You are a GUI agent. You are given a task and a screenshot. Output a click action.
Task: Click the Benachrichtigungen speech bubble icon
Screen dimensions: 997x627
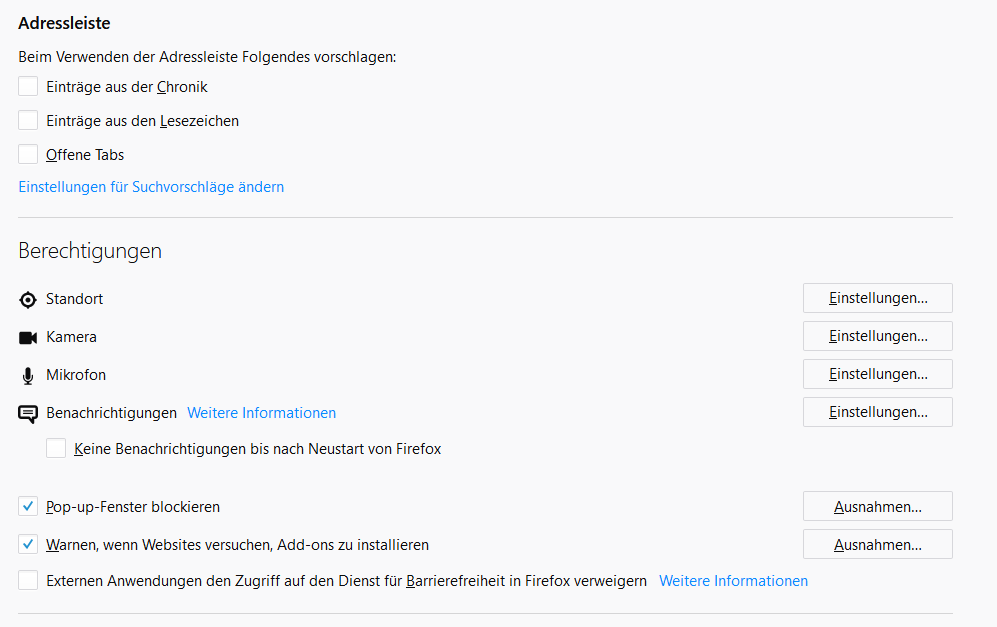pos(28,414)
